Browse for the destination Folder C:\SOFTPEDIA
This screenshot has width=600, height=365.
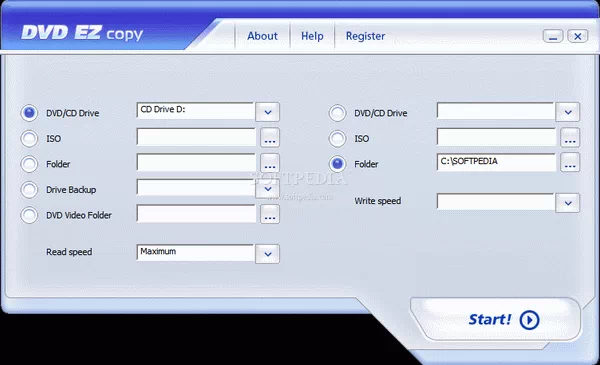[x=570, y=163]
